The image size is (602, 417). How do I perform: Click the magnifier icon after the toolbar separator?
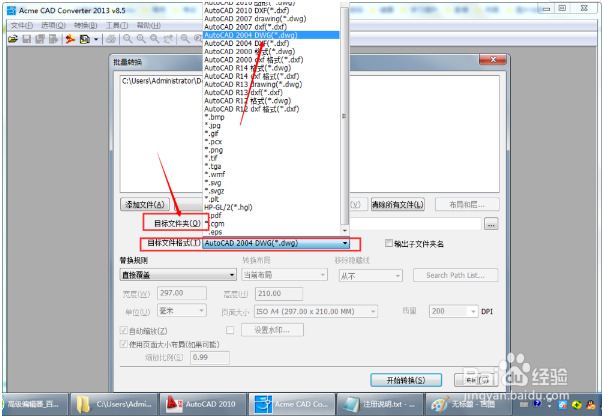pos(185,39)
